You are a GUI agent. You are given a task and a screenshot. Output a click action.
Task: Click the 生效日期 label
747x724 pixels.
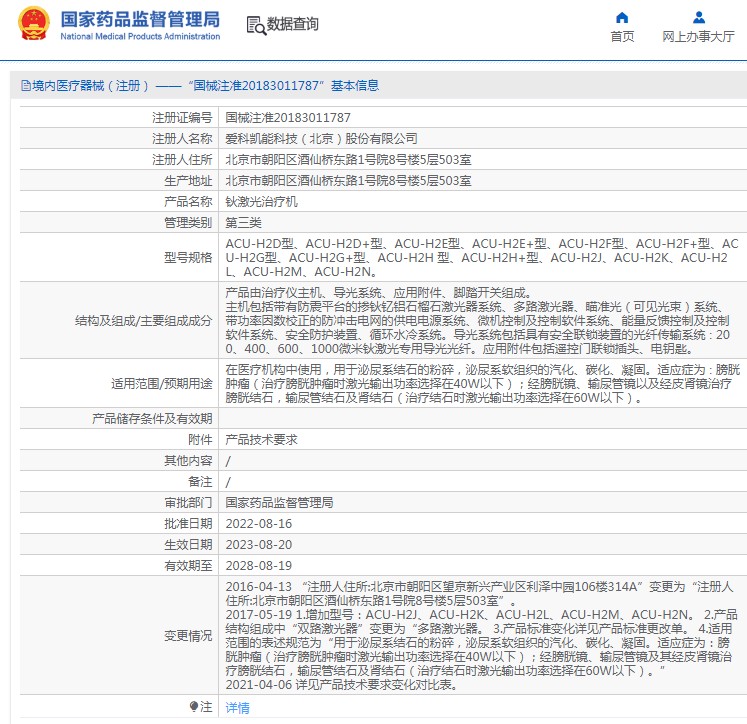188,544
